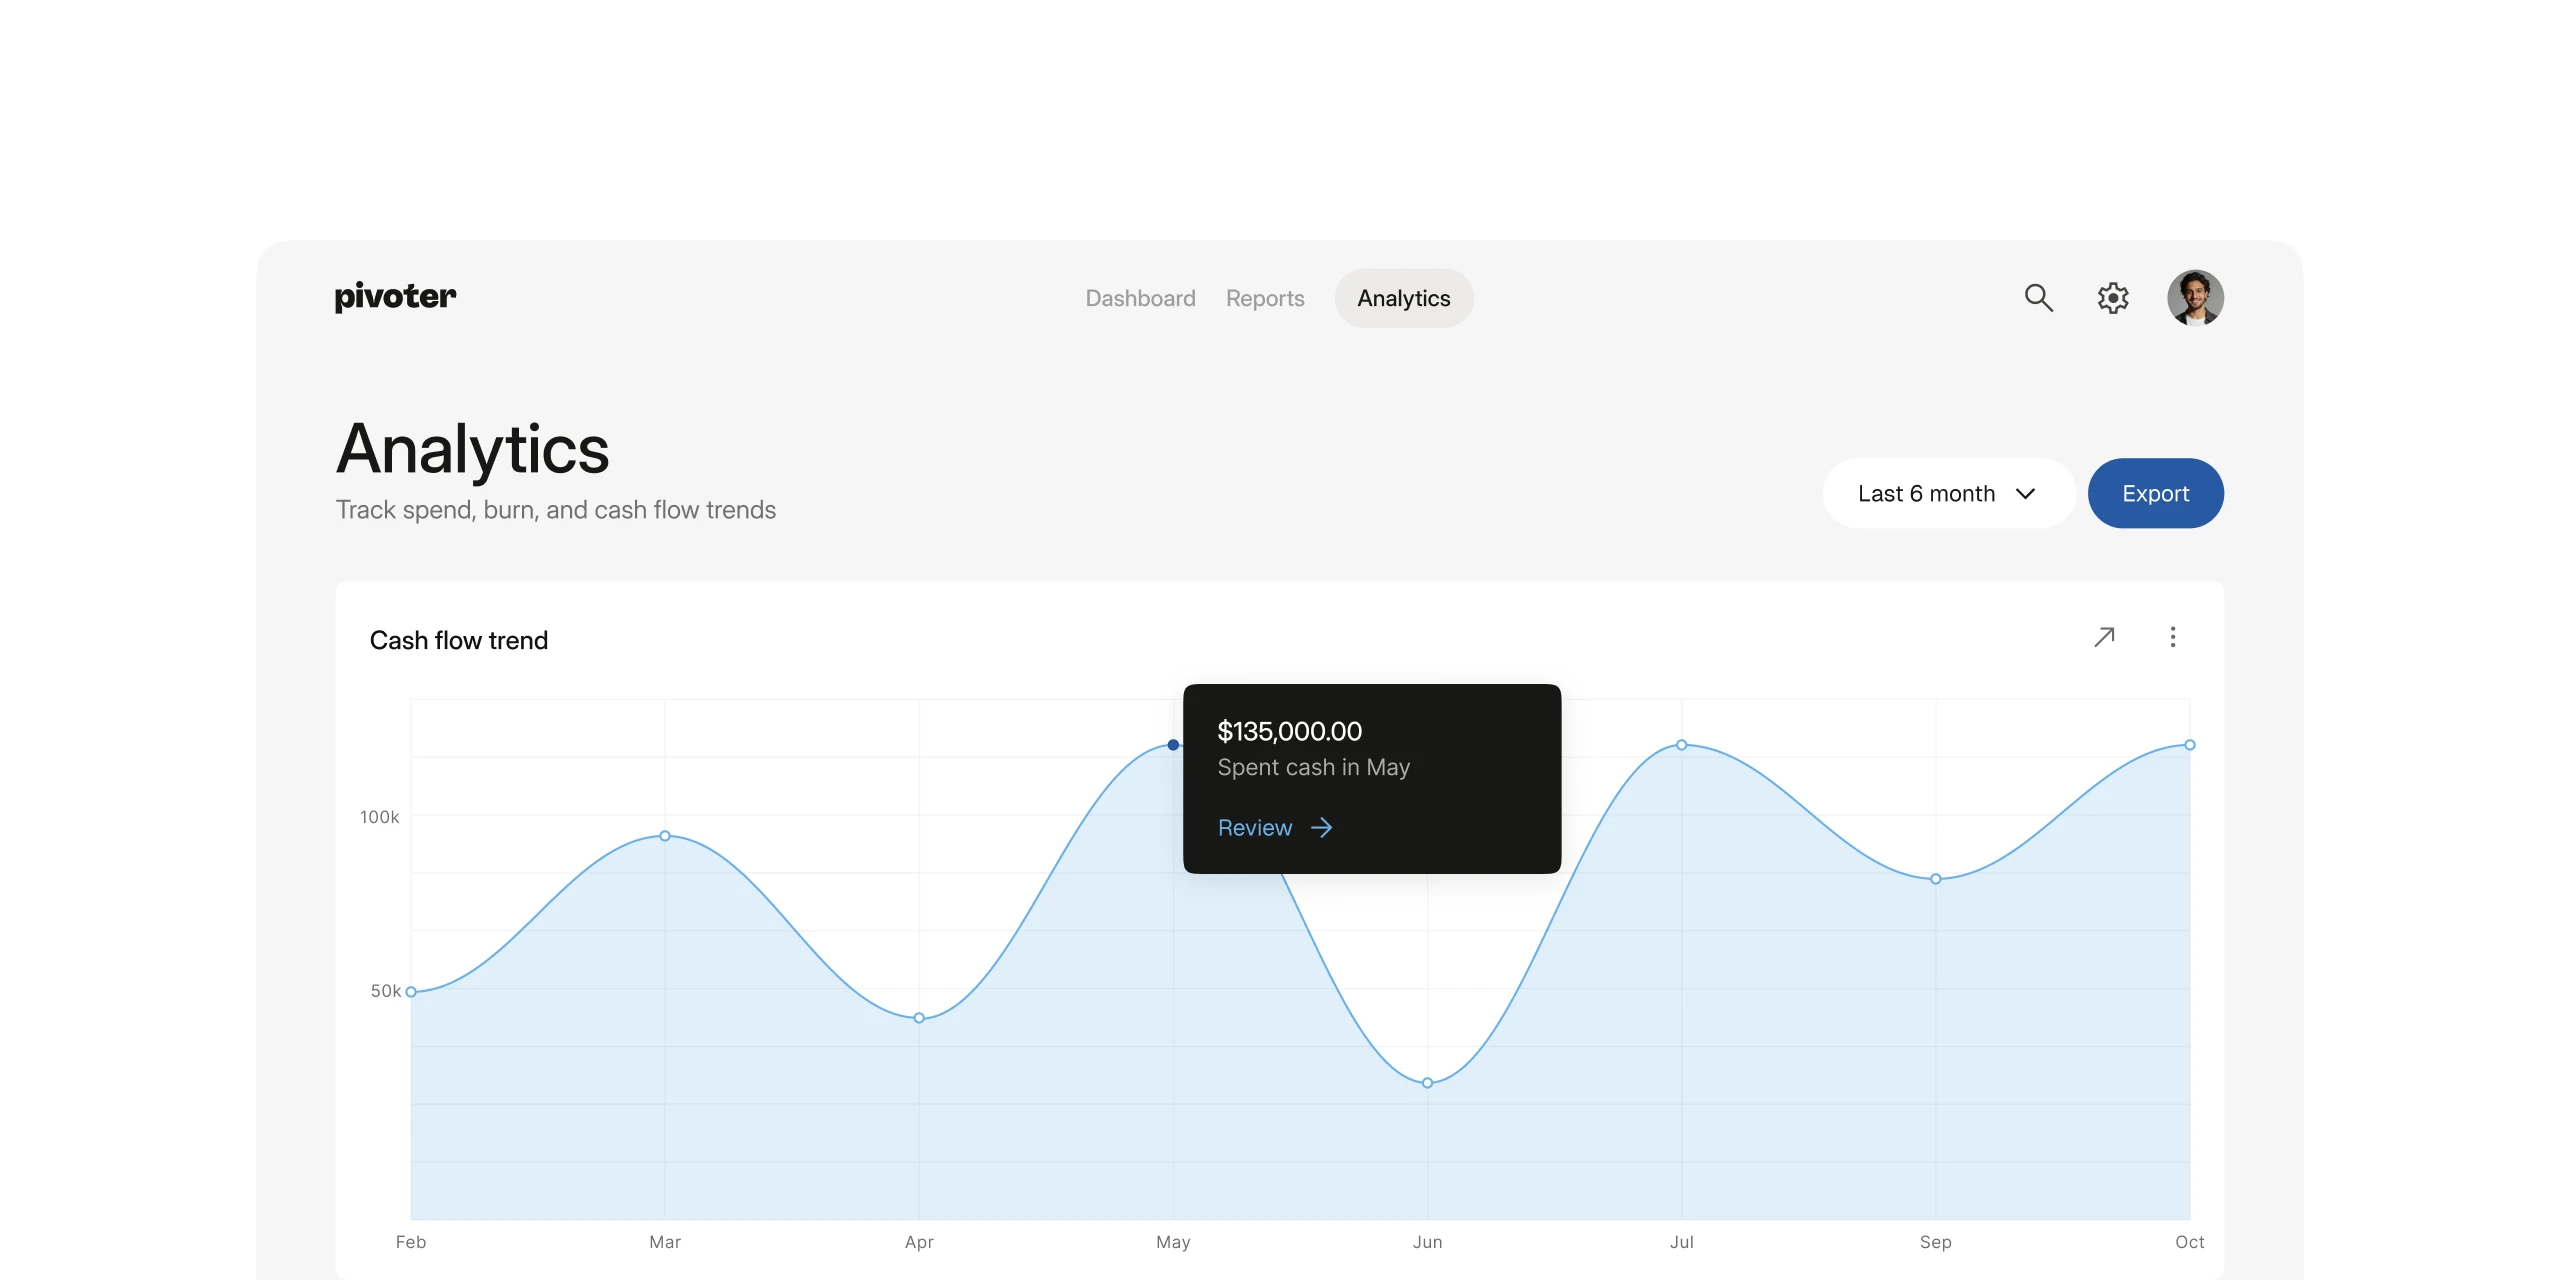
Task: Select the Sep data point on the chart
Action: point(1935,879)
